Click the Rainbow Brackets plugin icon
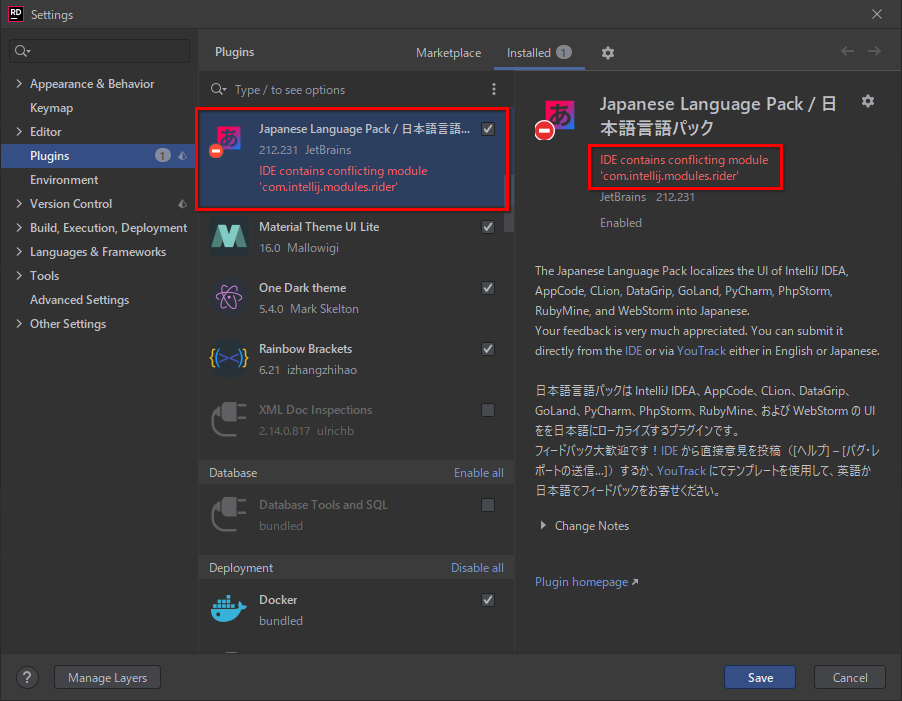The width and height of the screenshot is (902, 701). coord(229,358)
